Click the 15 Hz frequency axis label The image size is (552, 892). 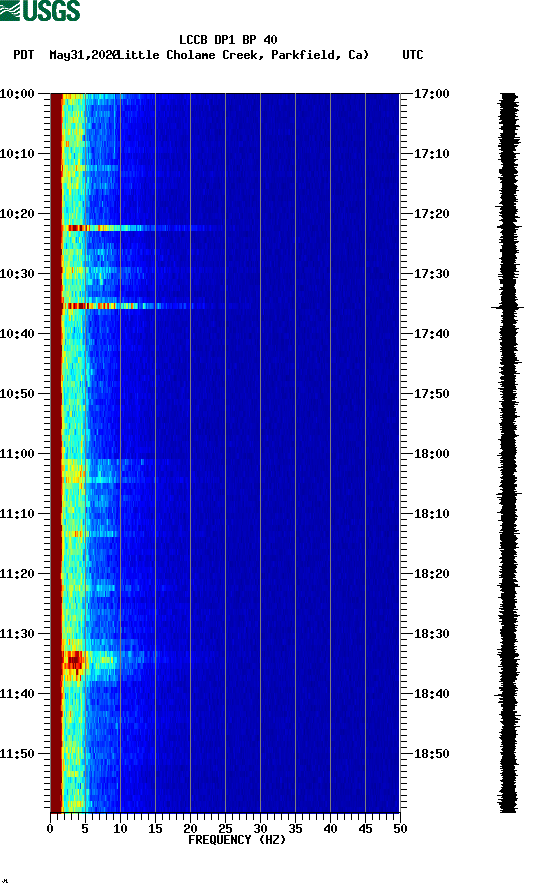155,829
